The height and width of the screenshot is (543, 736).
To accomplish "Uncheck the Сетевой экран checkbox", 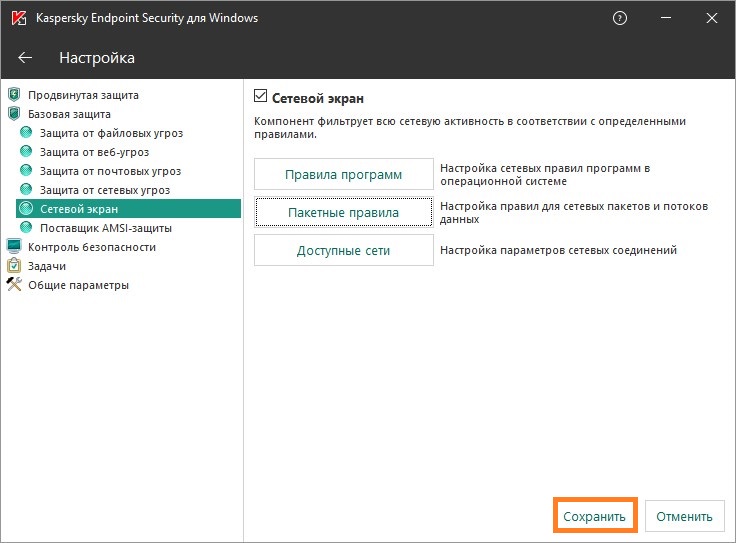I will [261, 98].
